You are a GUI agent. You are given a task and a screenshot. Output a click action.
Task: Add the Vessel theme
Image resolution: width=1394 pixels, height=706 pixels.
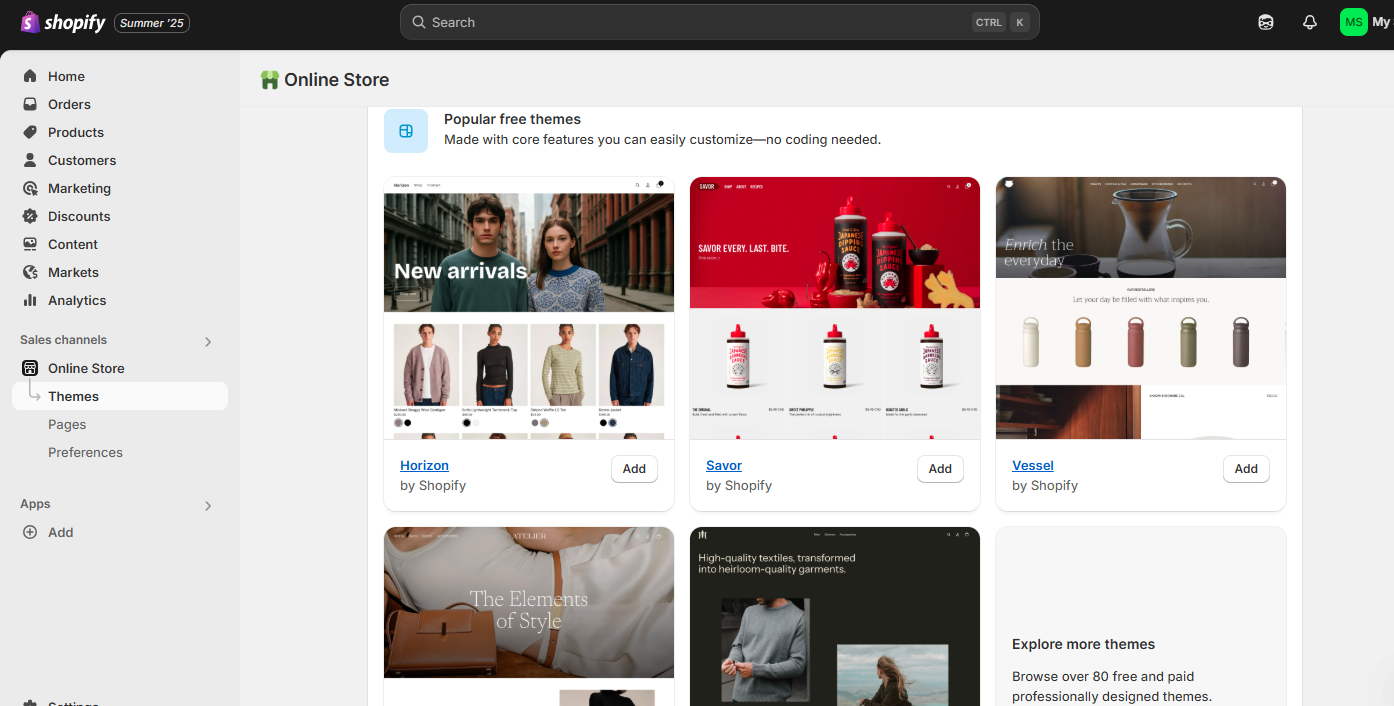(1246, 469)
